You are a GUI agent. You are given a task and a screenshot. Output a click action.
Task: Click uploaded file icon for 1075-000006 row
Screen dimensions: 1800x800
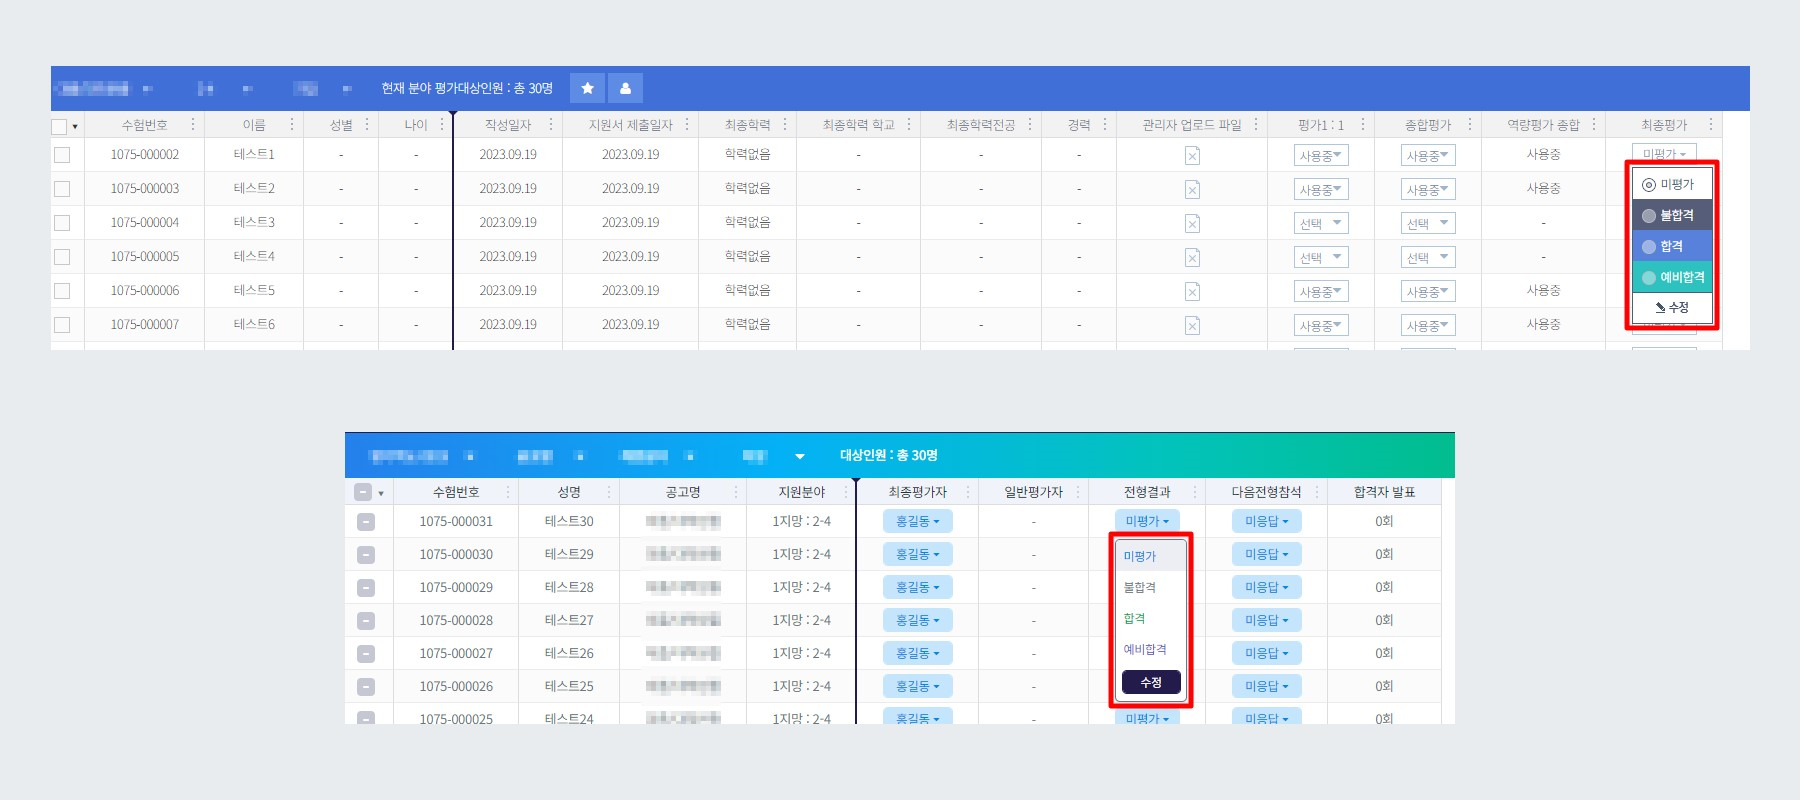pos(1192,291)
